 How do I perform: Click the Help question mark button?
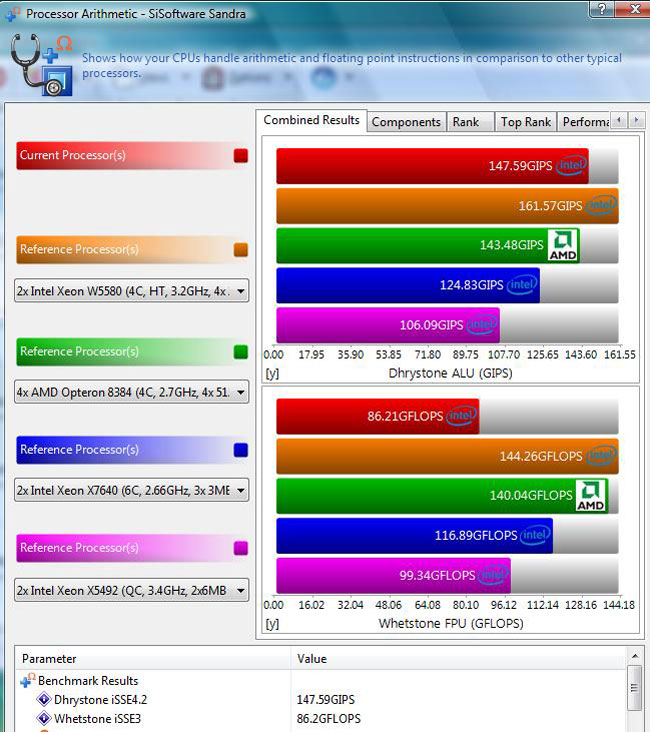pos(602,8)
